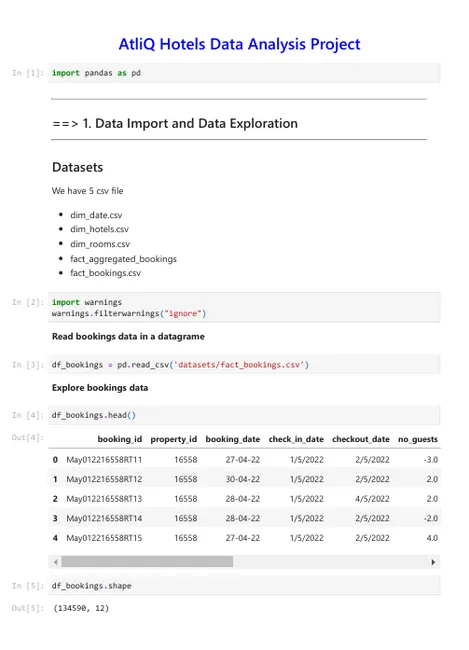This screenshot has height=650, width=469.
Task: Click the Datasets heading
Action: [78, 167]
